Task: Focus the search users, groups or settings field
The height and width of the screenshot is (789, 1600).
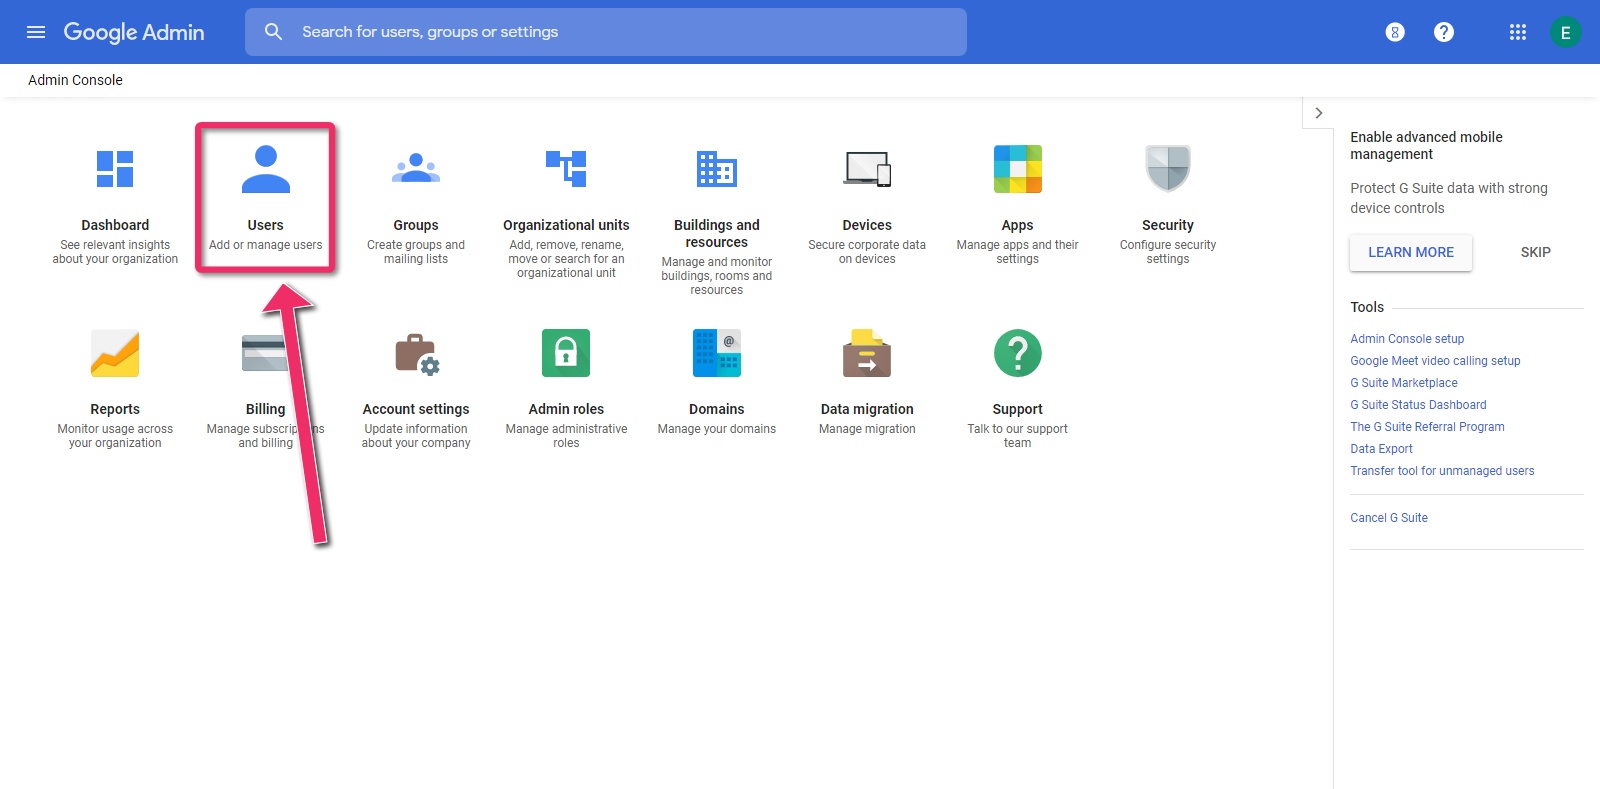Action: [x=605, y=32]
